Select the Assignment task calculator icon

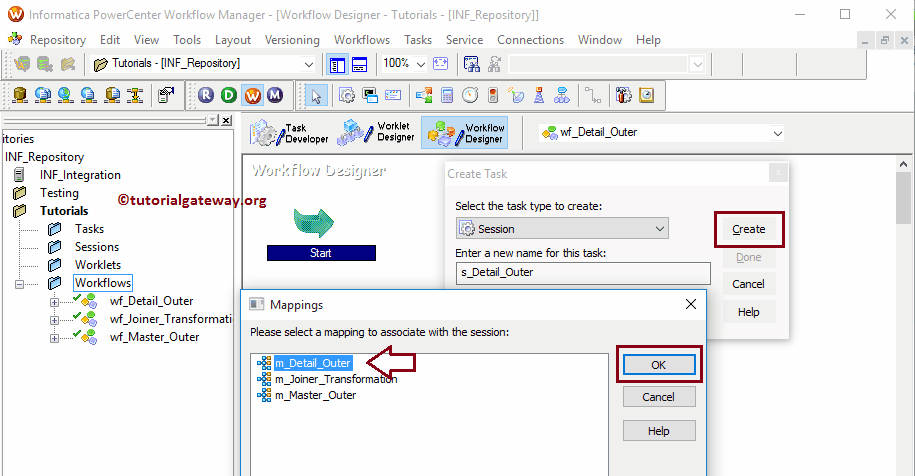[447, 95]
